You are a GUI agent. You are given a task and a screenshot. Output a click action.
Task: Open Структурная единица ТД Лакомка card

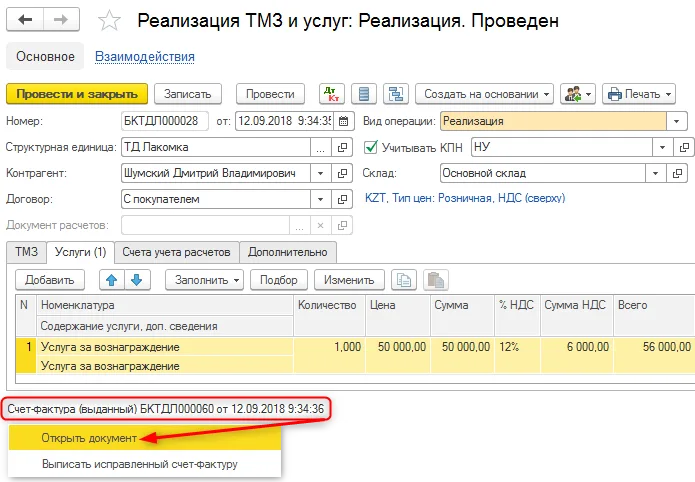click(342, 147)
